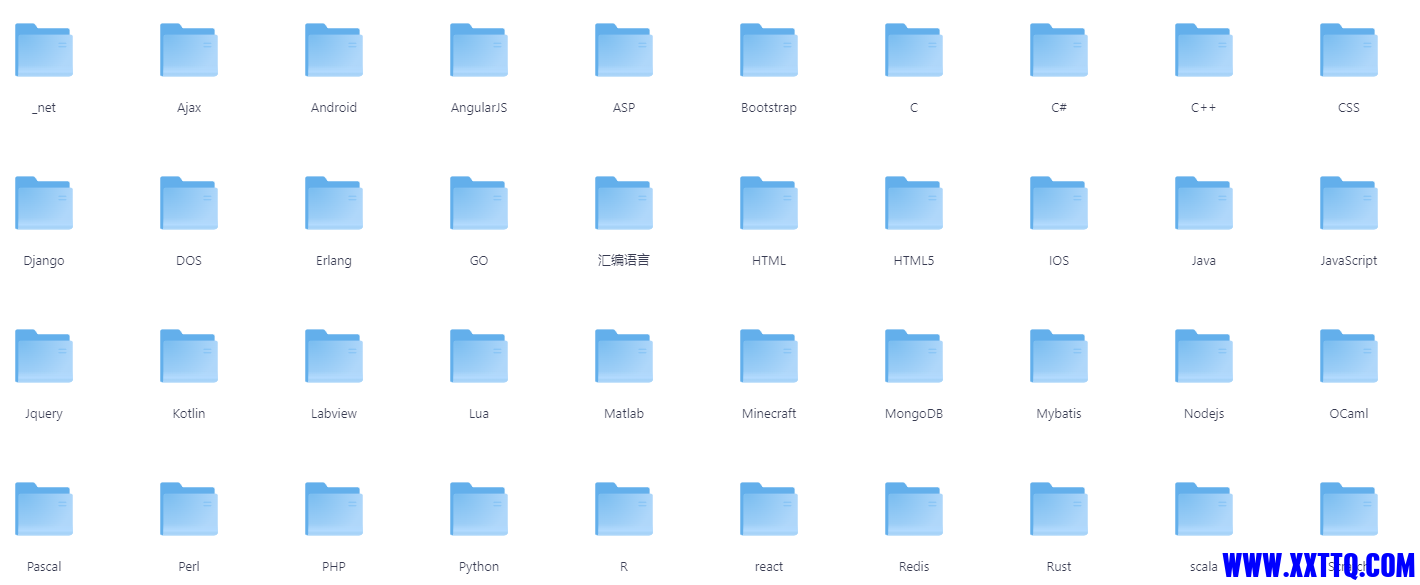
Task: Select the Django folder icon
Action: [x=44, y=203]
